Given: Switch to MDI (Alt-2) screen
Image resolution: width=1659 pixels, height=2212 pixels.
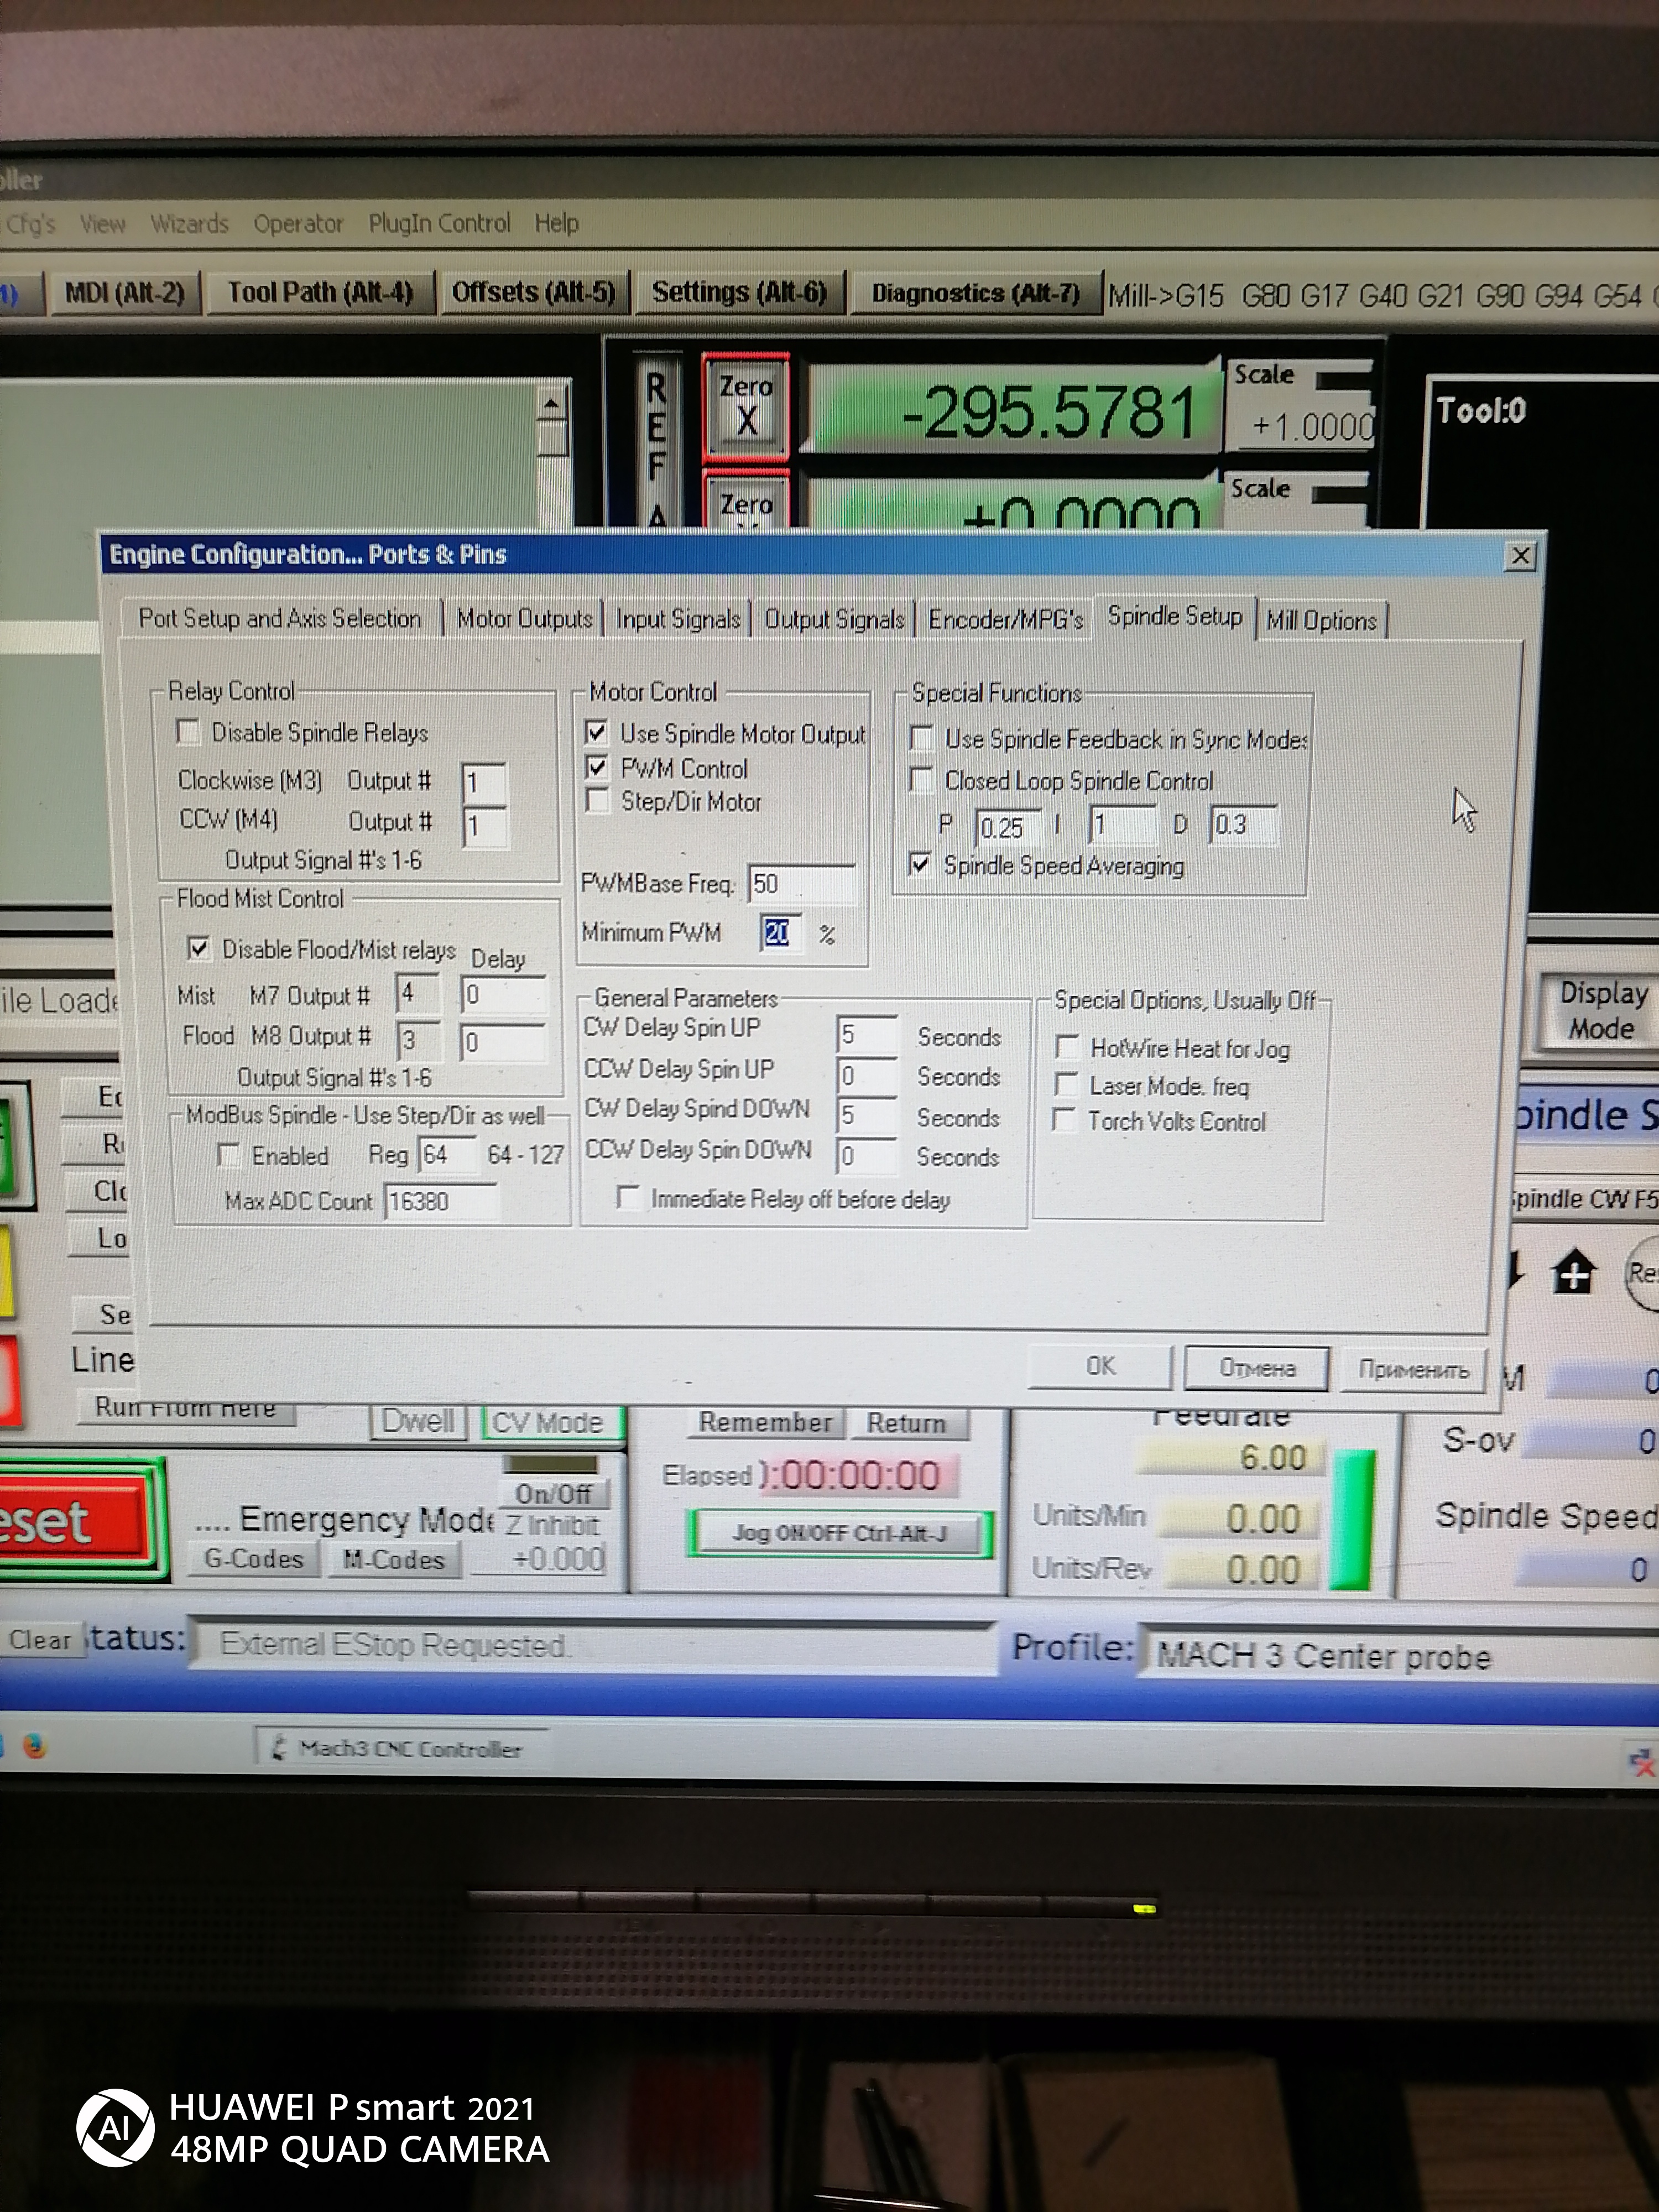Looking at the screenshot, I should 125,293.
